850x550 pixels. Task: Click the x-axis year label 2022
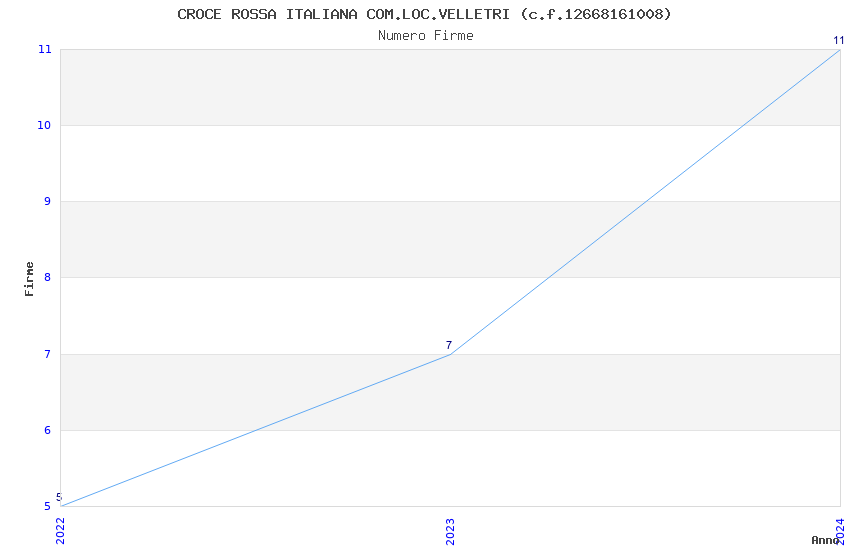point(61,531)
